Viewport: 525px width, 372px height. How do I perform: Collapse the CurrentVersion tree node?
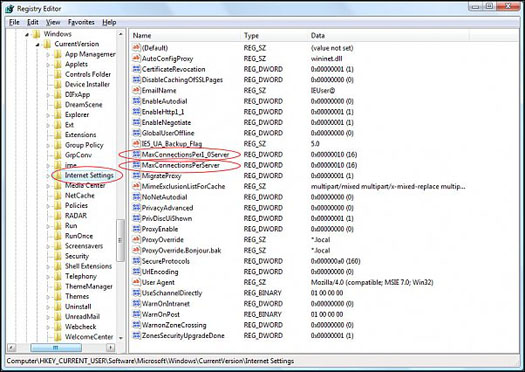pyautogui.click(x=38, y=44)
